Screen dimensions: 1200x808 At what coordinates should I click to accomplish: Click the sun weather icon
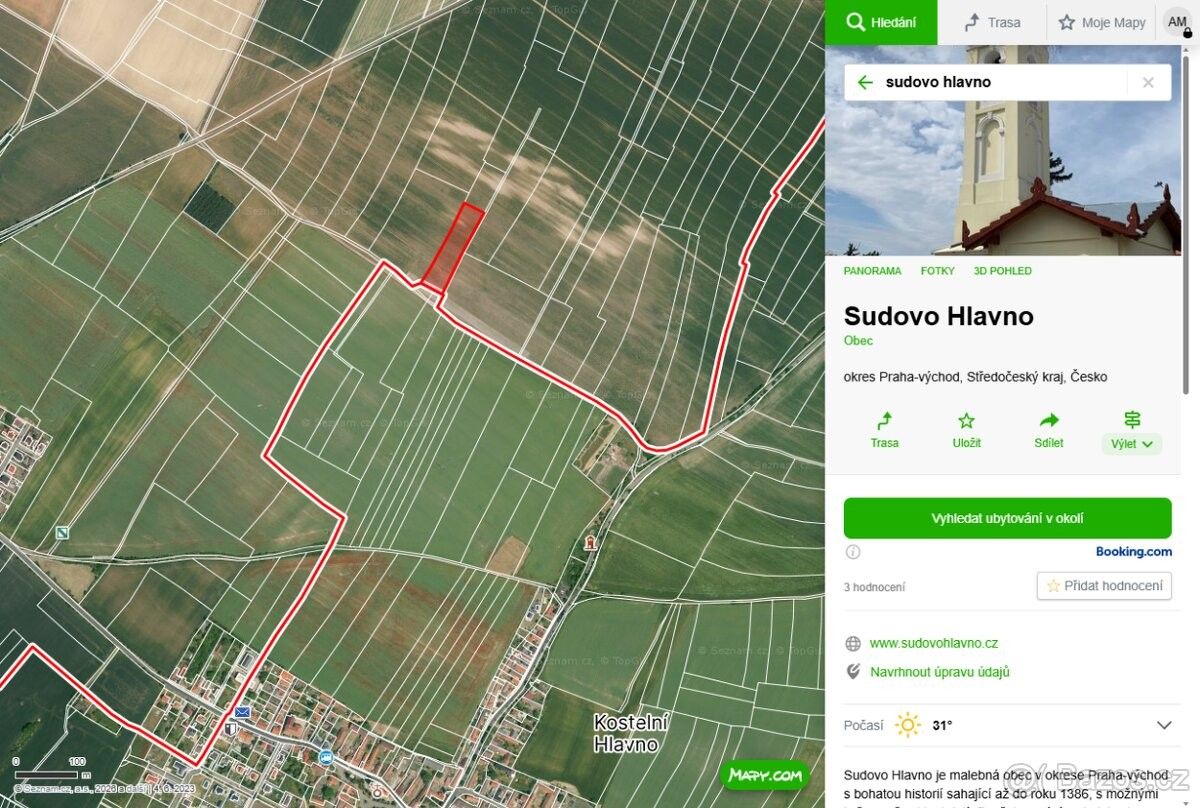click(x=908, y=725)
